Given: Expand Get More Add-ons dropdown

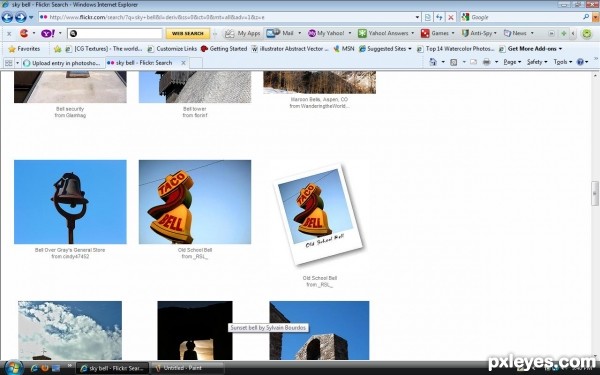Looking at the screenshot, I should tap(560, 49).
